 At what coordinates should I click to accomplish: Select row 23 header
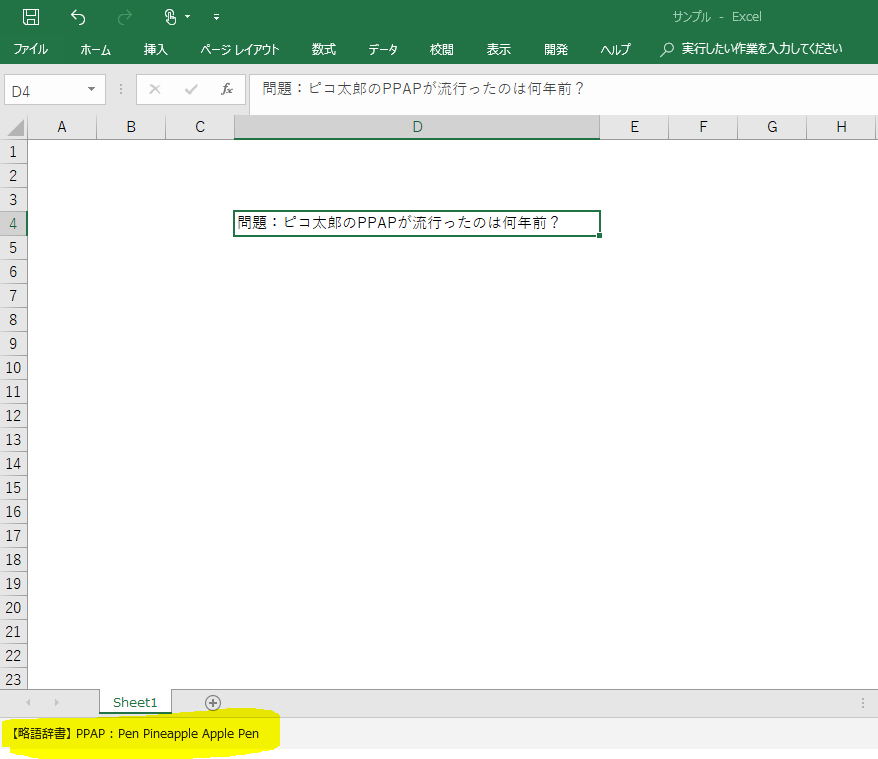tap(13, 679)
